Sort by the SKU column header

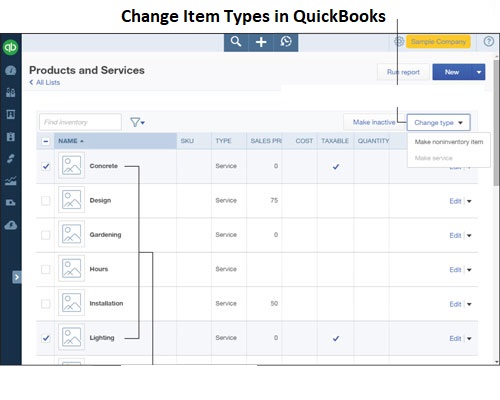point(187,141)
